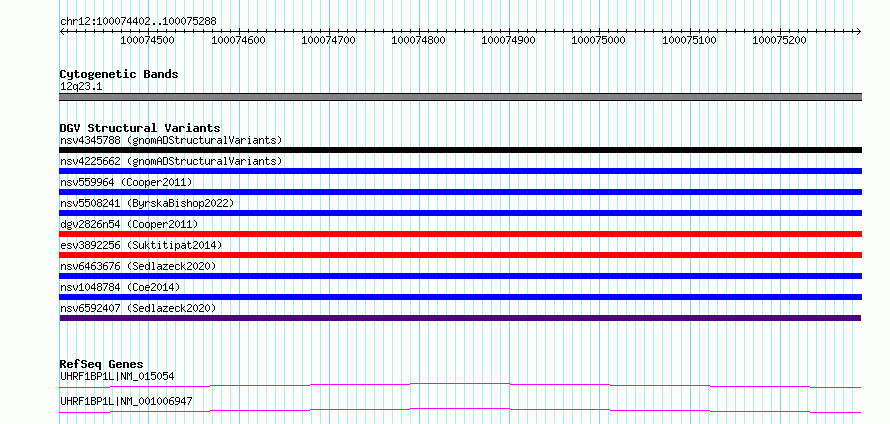Screen dimensions: 890x424
Task: Select the blue bar under nsv6463676
Action: tap(460, 276)
